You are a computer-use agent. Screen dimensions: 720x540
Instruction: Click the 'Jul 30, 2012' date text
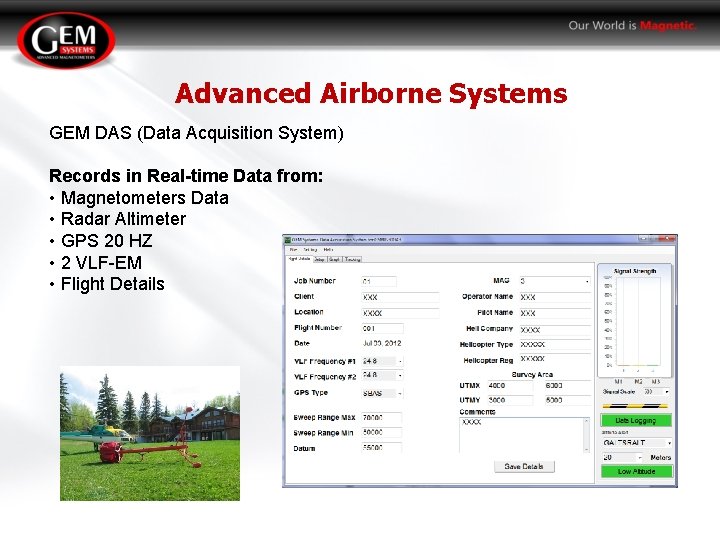tap(382, 343)
